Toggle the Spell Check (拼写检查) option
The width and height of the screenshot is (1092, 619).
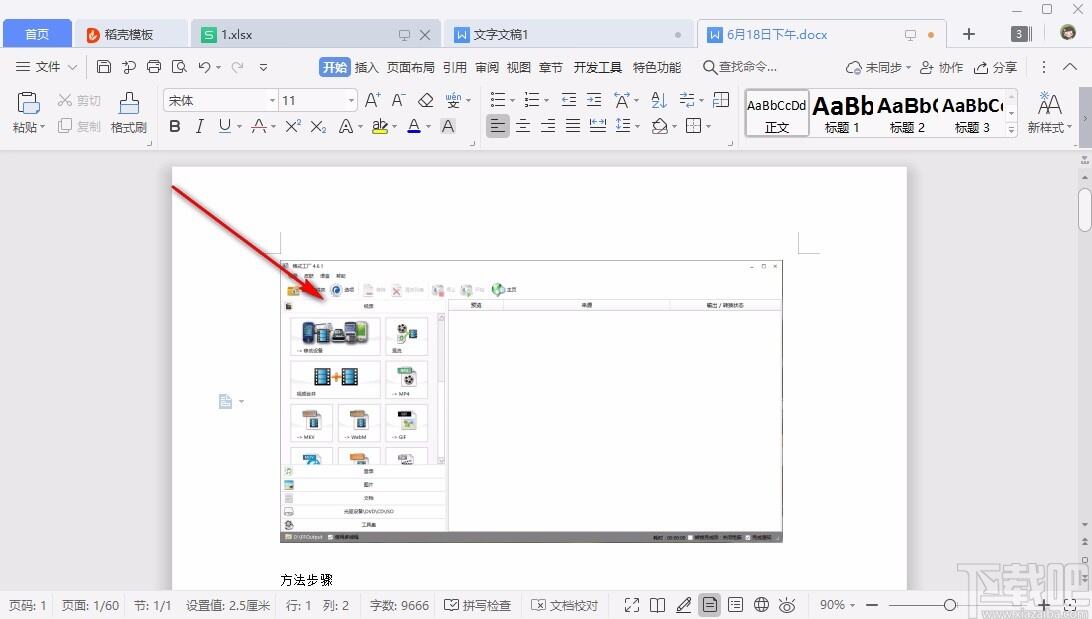[x=477, y=605]
